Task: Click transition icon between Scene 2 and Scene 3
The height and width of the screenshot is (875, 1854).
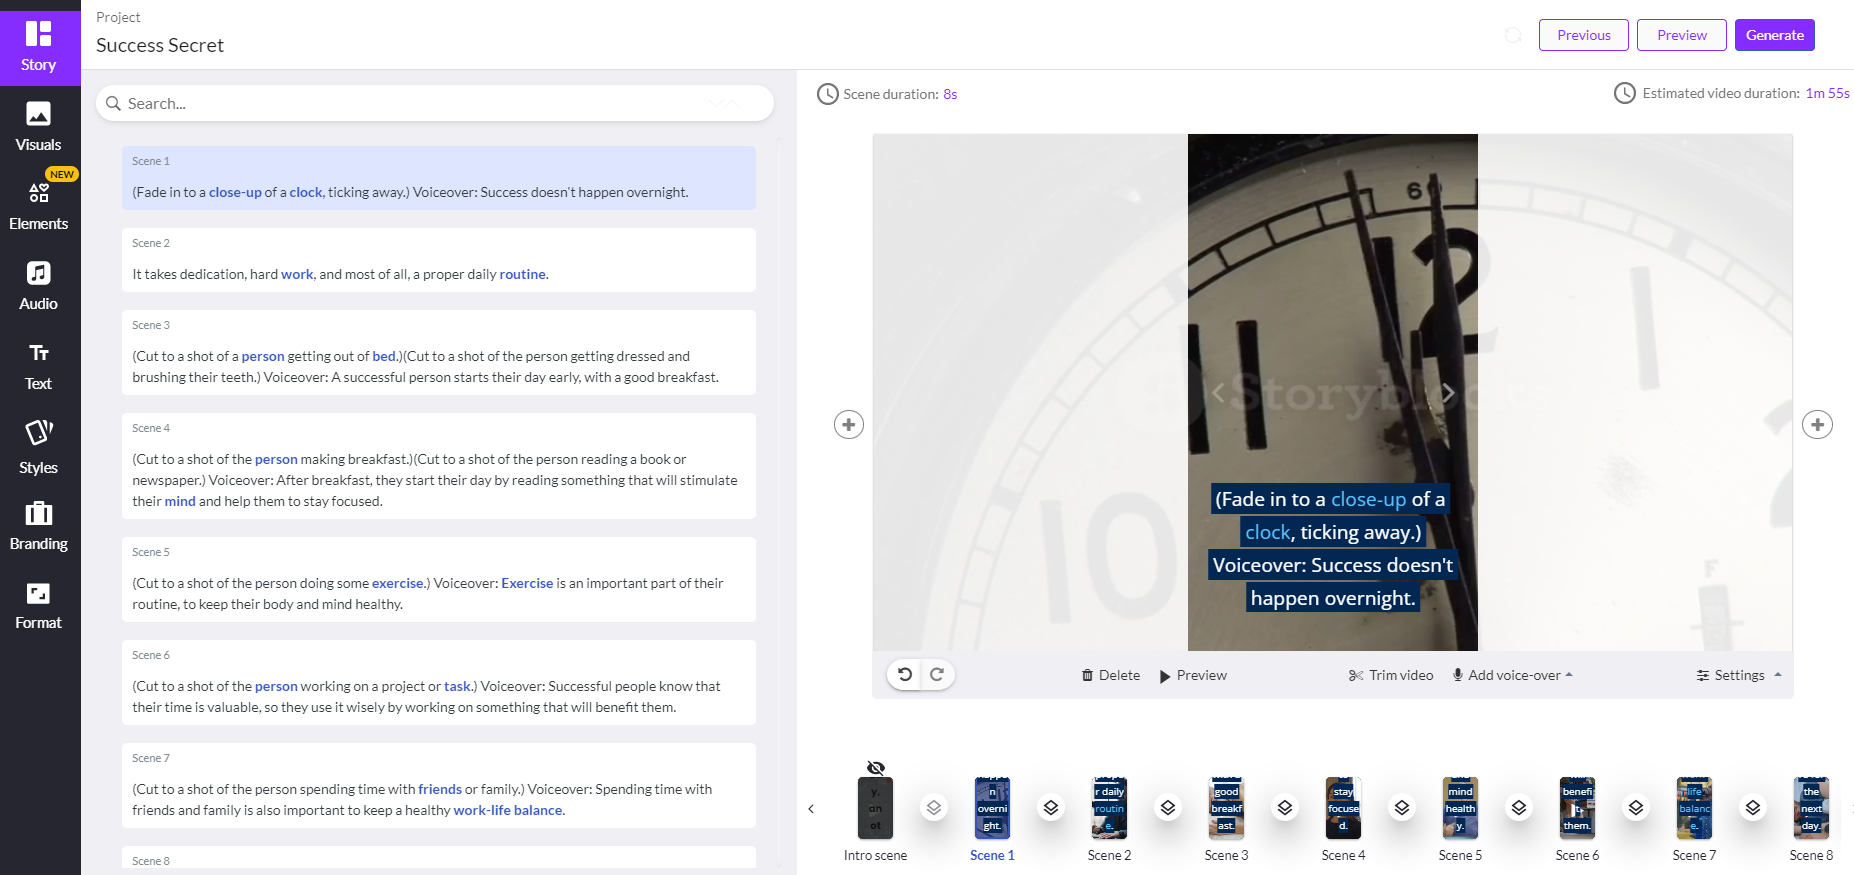Action: point(1168,807)
